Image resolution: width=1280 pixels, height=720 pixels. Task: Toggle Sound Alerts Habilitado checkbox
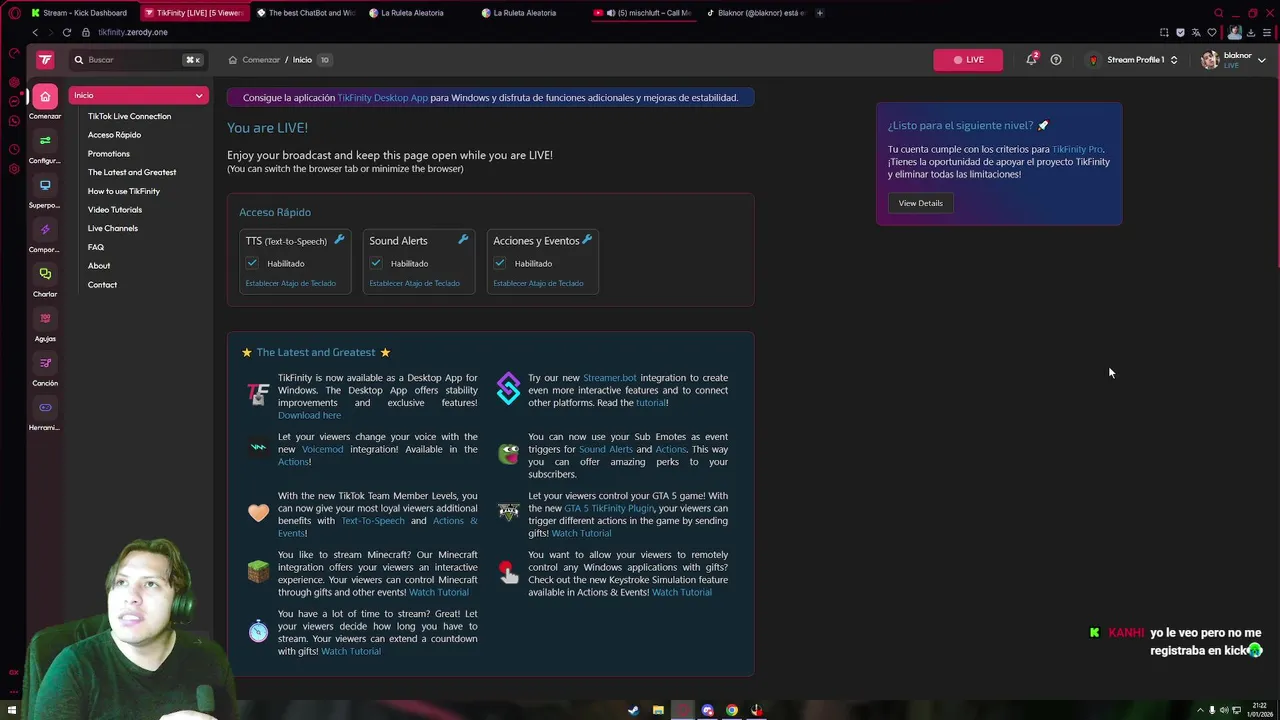coord(376,263)
